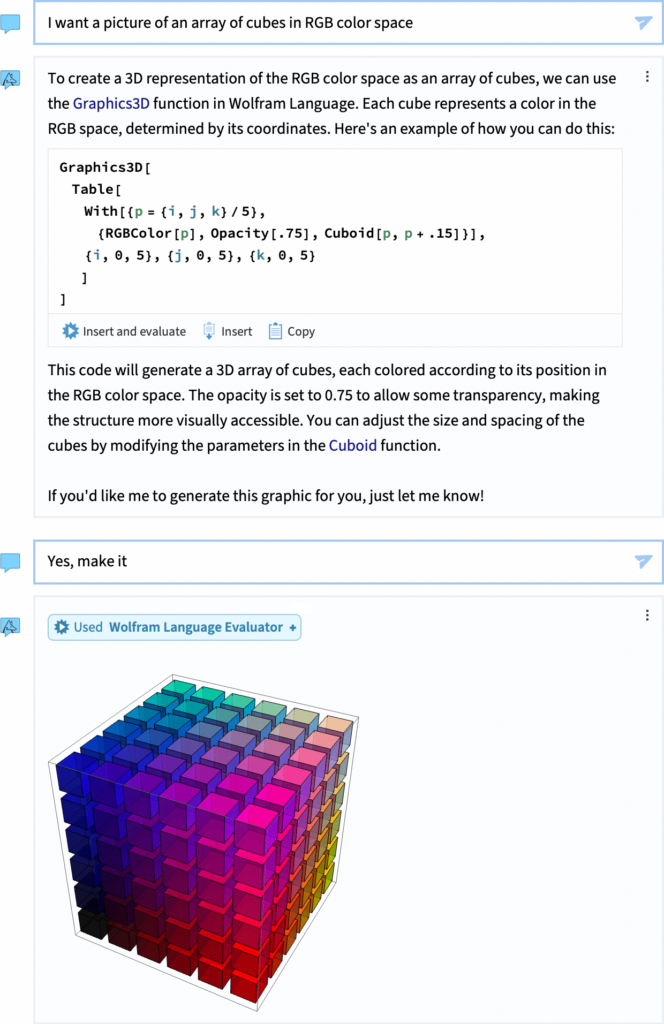Copy the Graphics3D code snippet

tap(291, 331)
